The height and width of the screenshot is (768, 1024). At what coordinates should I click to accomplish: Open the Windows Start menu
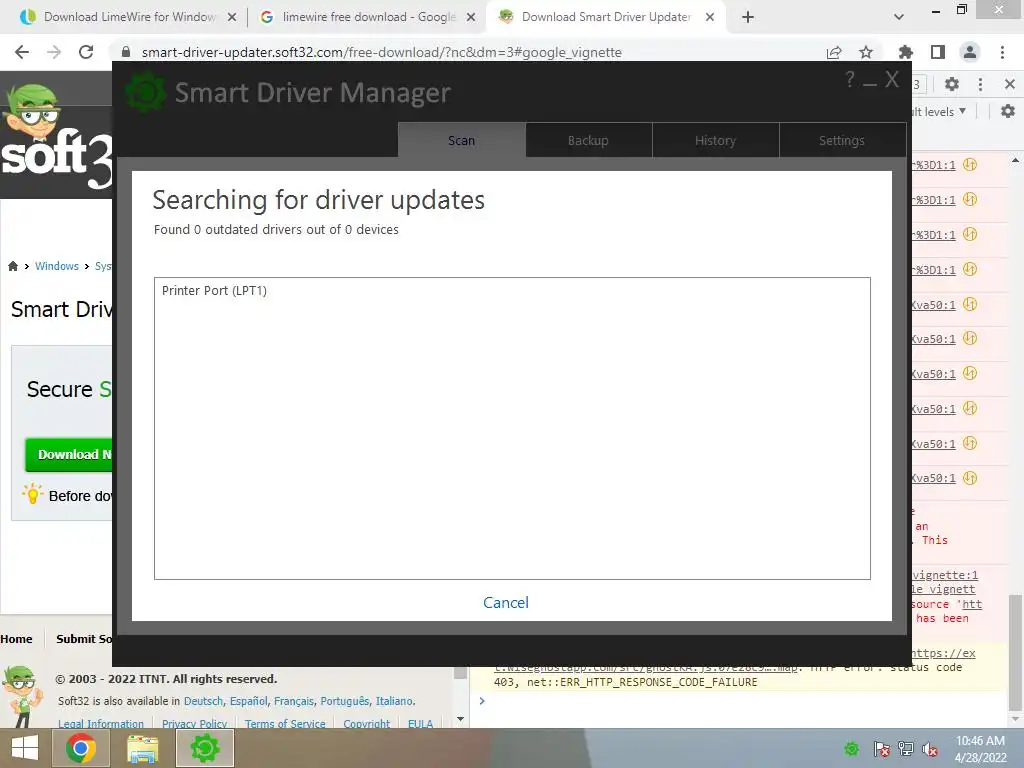(25, 748)
